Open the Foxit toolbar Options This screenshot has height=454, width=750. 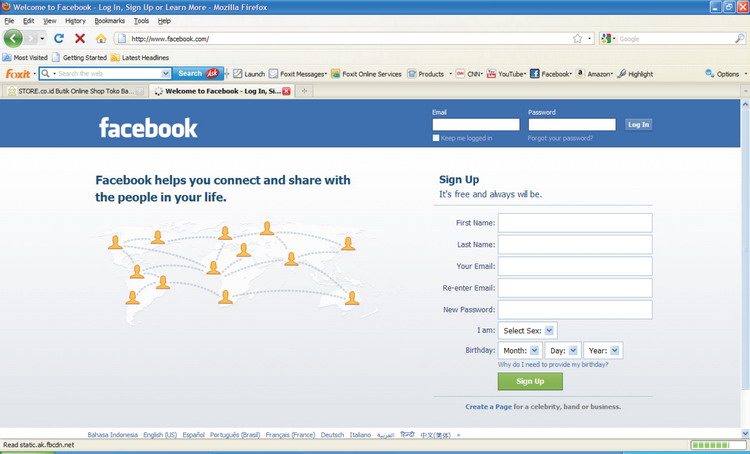click(x=722, y=74)
